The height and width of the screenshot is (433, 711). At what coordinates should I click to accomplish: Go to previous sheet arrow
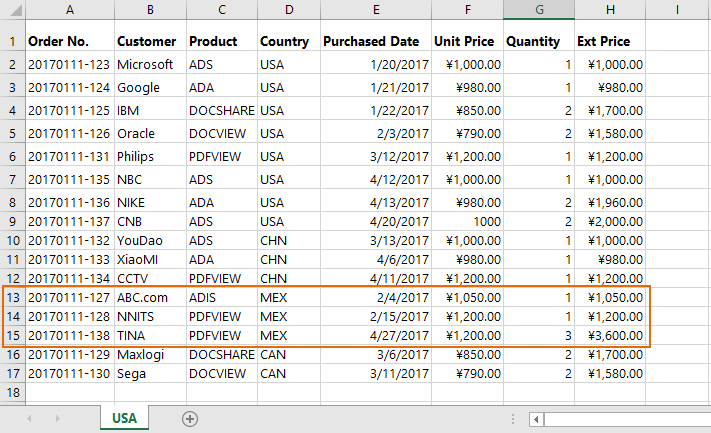(x=29, y=418)
